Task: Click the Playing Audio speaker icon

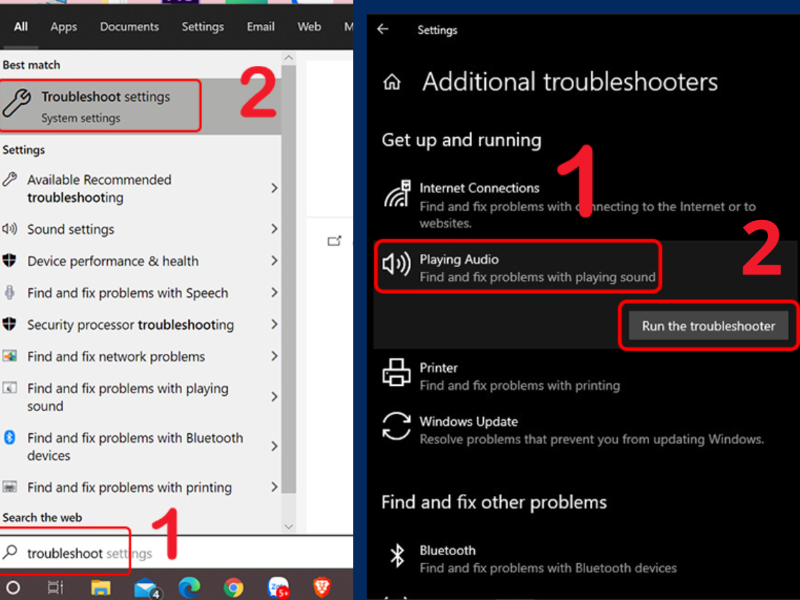Action: [397, 265]
